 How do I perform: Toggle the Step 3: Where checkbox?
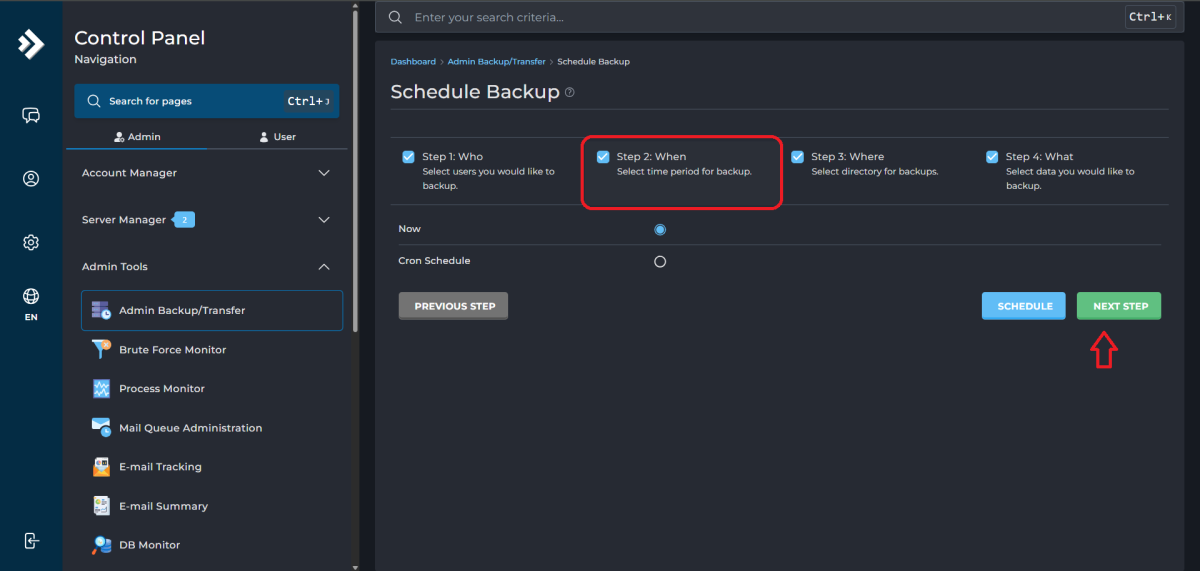(x=797, y=157)
